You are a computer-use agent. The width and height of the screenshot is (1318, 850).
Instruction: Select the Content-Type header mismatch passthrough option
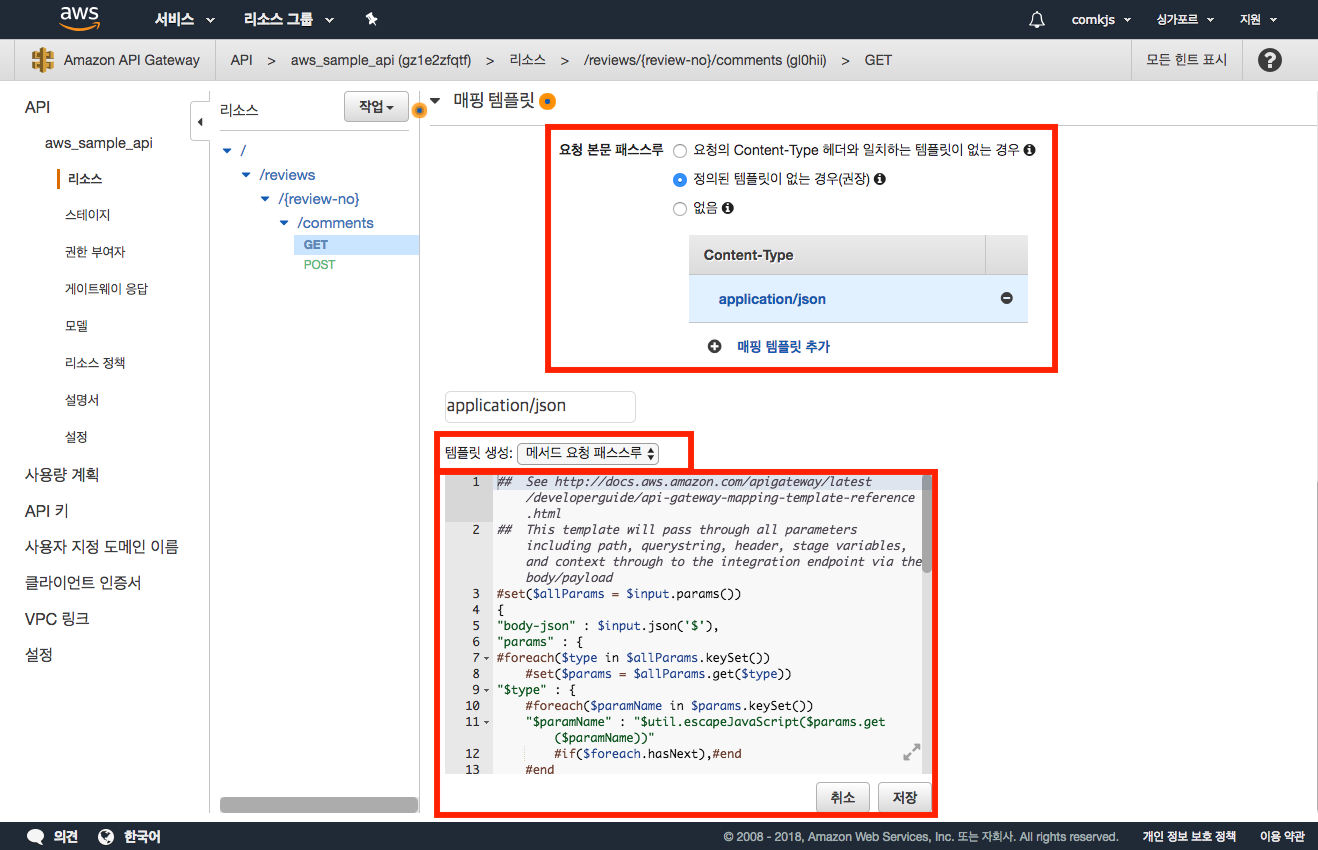[680, 151]
